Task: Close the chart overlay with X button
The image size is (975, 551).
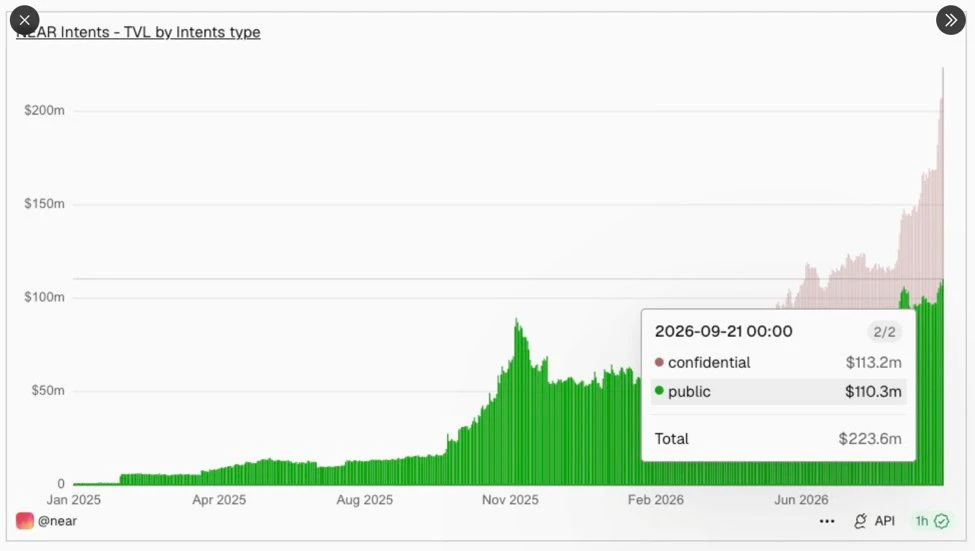Action: click(24, 20)
